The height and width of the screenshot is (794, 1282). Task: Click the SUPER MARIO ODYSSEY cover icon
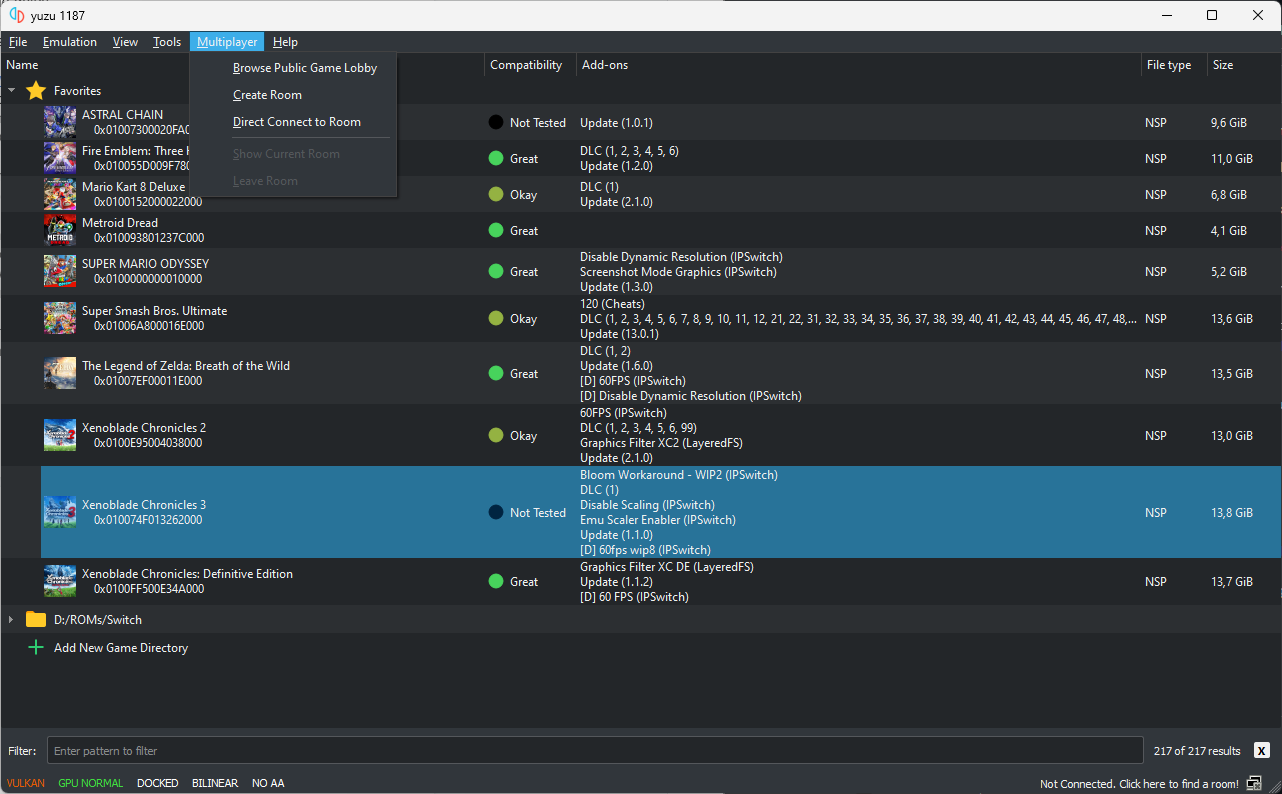coord(60,271)
